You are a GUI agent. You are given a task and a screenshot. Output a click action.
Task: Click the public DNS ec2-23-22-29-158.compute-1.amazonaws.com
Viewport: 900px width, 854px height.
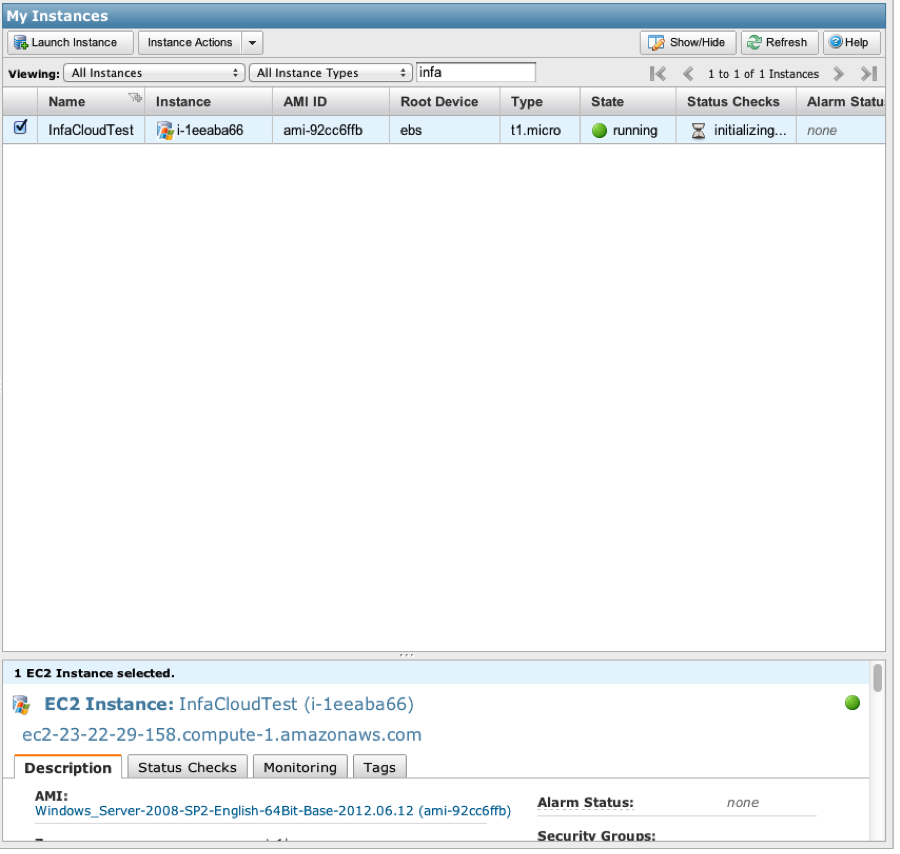click(x=222, y=735)
